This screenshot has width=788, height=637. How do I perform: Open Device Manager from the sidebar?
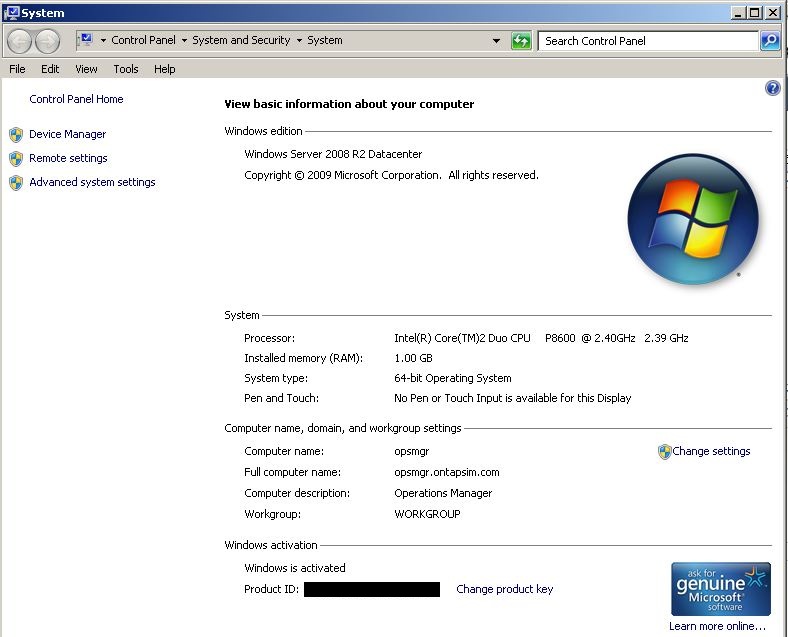pyautogui.click(x=67, y=134)
